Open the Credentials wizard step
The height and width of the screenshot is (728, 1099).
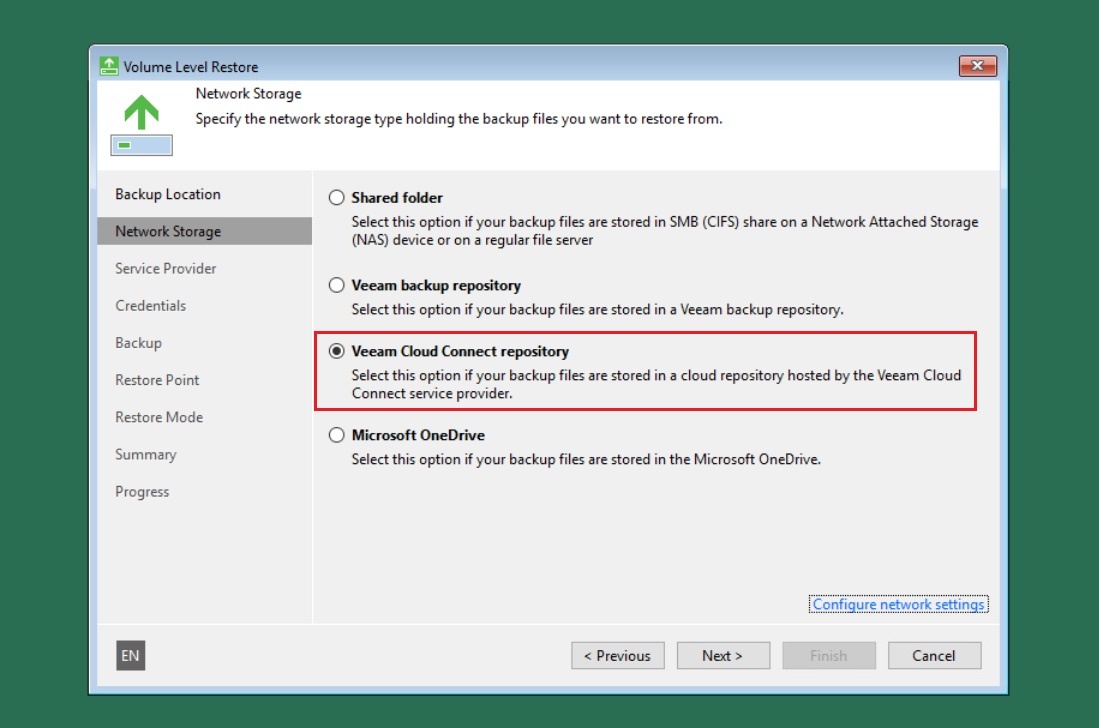151,306
